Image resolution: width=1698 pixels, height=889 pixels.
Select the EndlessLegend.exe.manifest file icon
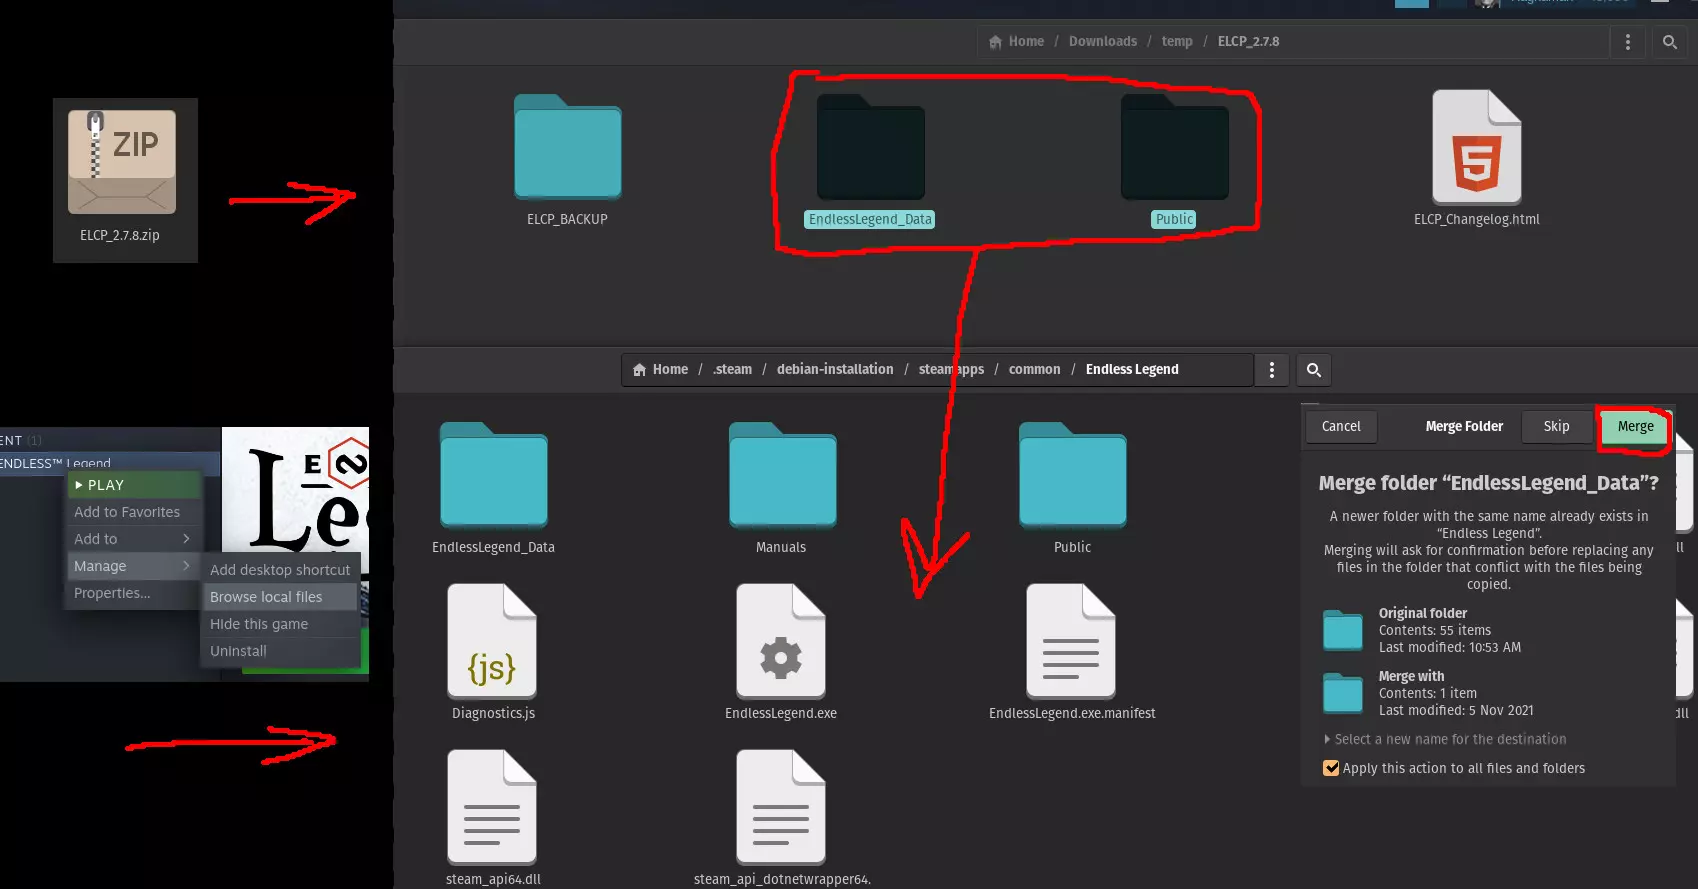point(1071,641)
